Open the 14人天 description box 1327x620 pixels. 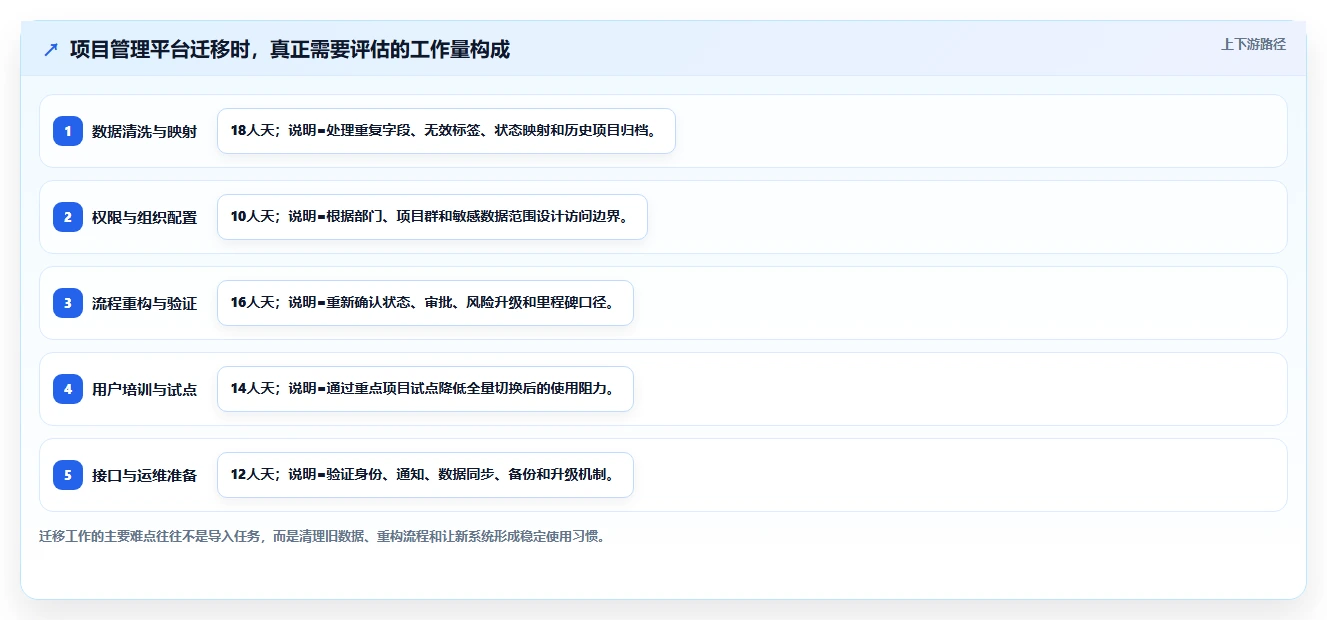tap(425, 389)
